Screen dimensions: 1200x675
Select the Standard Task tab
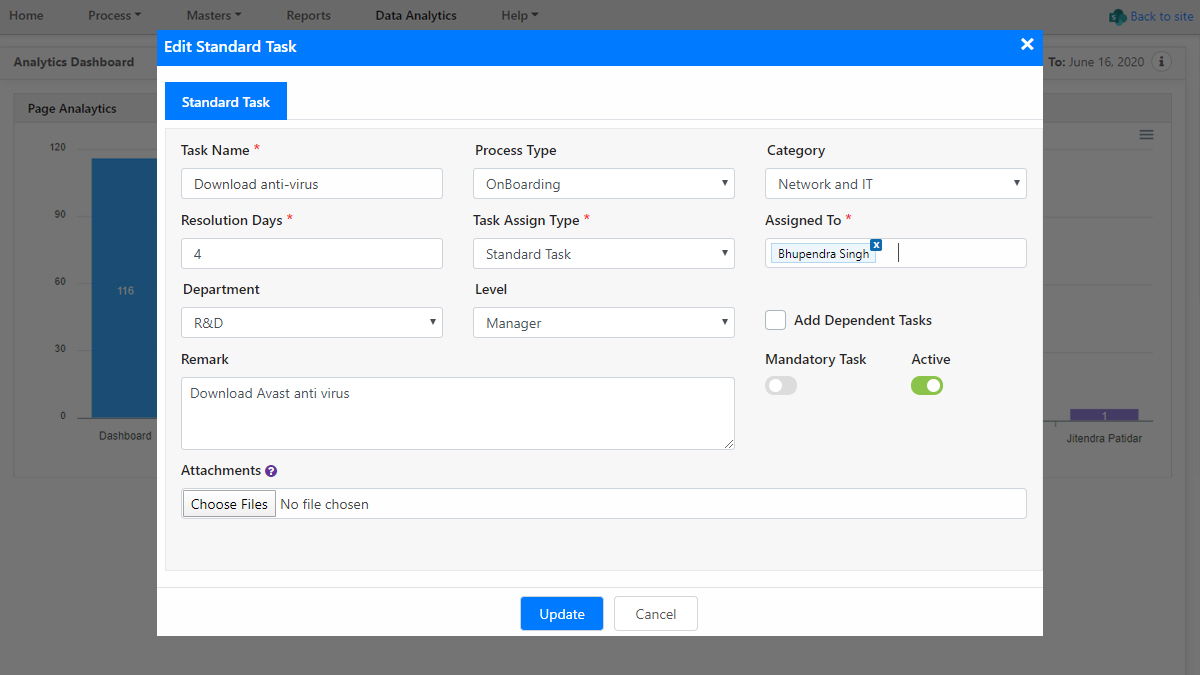(225, 100)
